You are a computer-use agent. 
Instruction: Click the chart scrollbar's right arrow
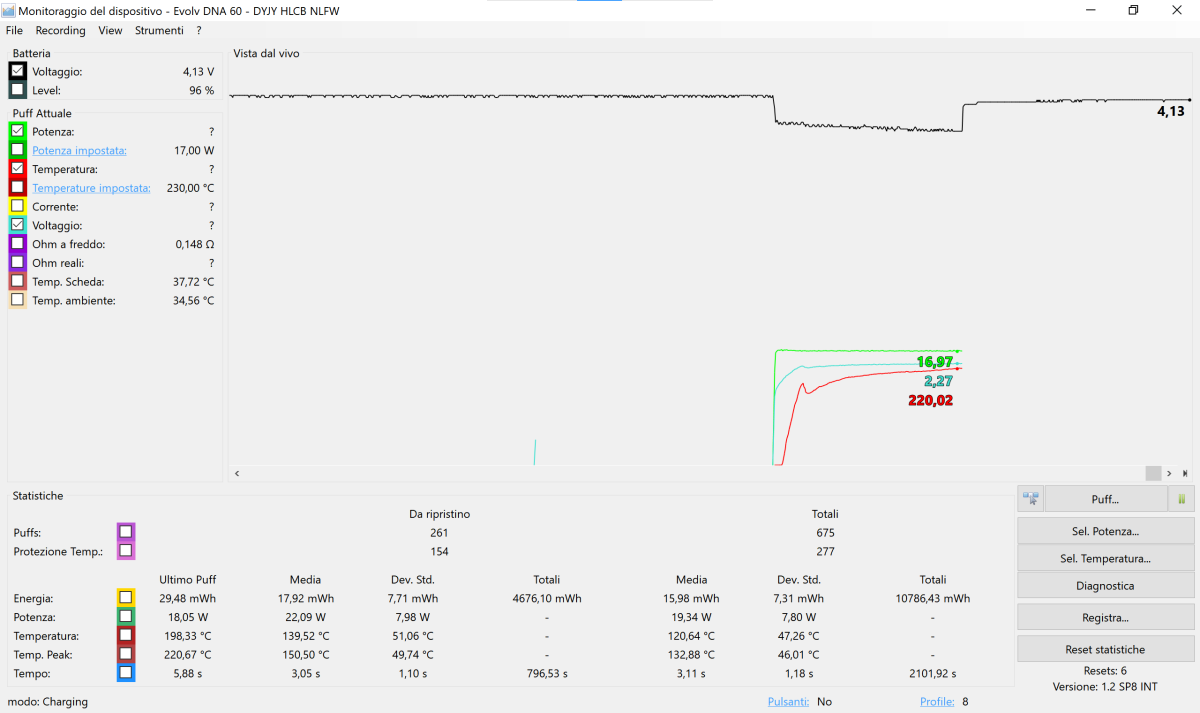(1170, 473)
